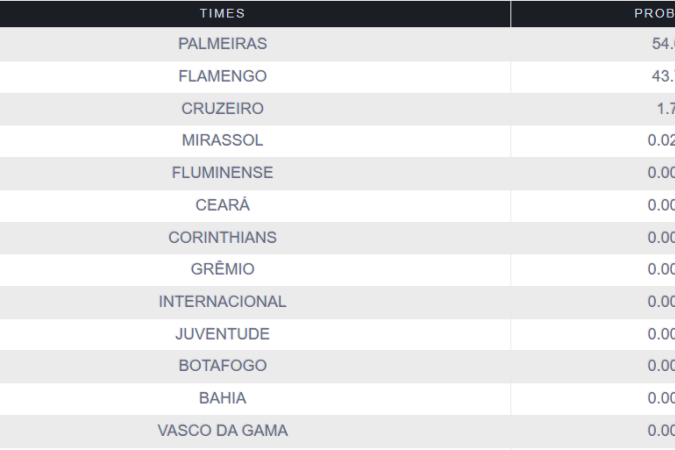Click the TIMES column header
Screen dimensions: 675x450
[x=222, y=13]
